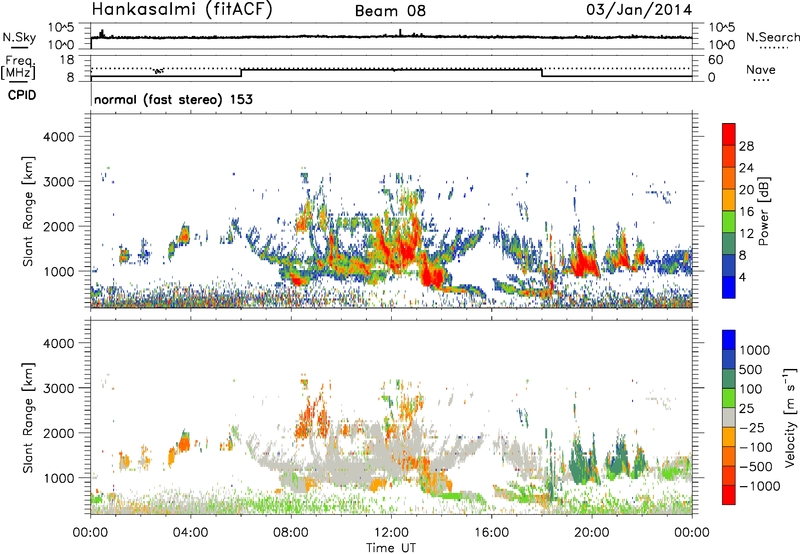The image size is (800, 554).
Task: Pick the red top segment of the power colorbar
Action: tap(729, 134)
